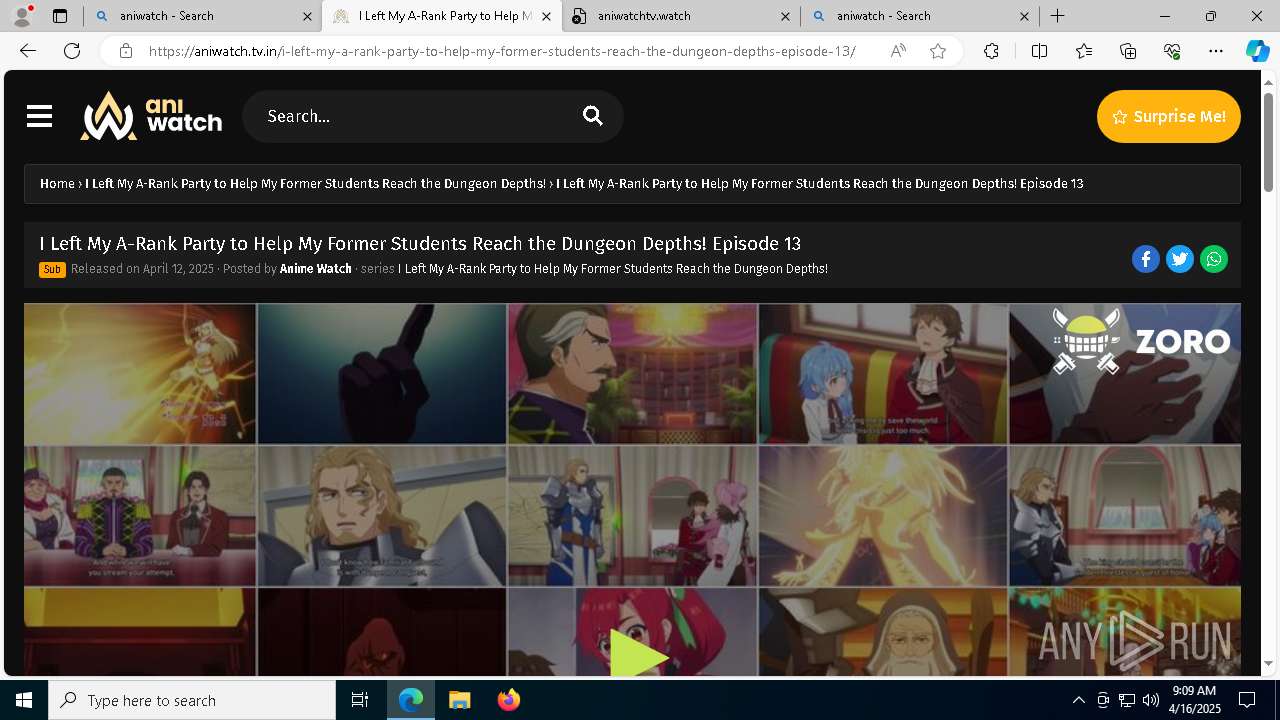
Task: Share episode on Twitter
Action: (x=1180, y=259)
